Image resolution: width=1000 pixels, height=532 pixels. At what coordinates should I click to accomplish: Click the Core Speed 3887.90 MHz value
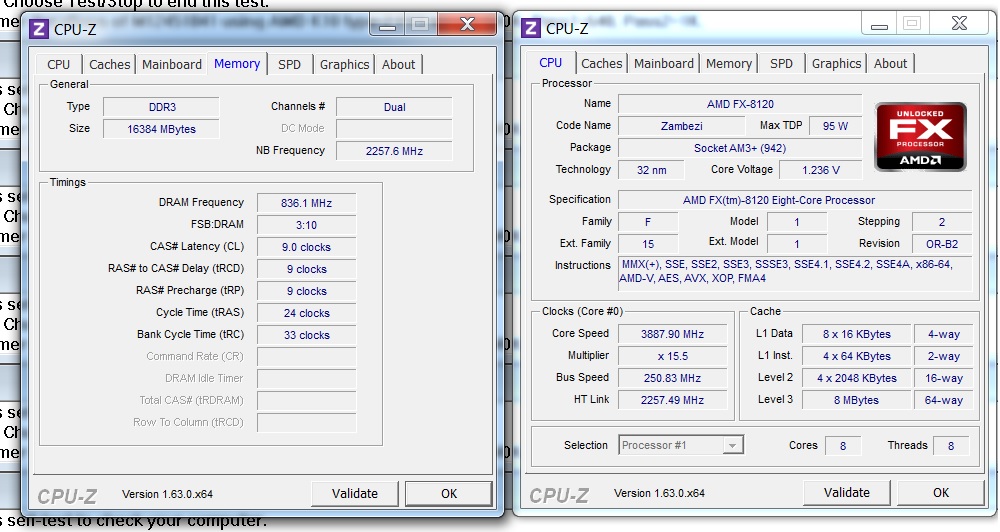click(672, 334)
